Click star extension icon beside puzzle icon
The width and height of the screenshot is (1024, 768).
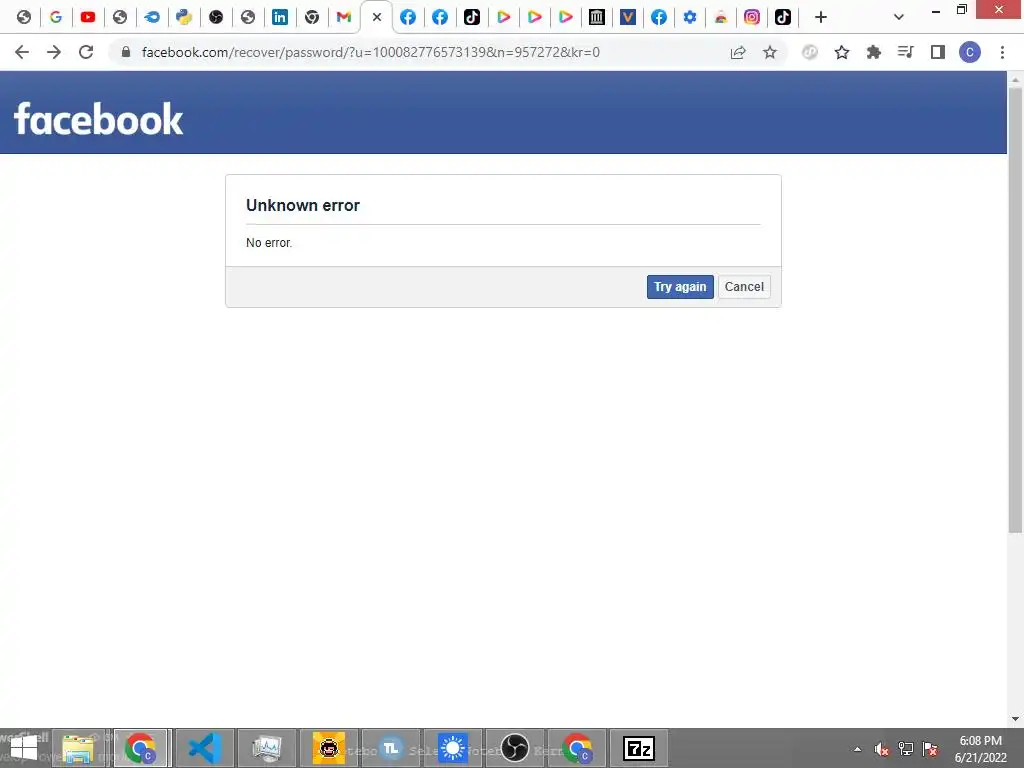pyautogui.click(x=842, y=52)
